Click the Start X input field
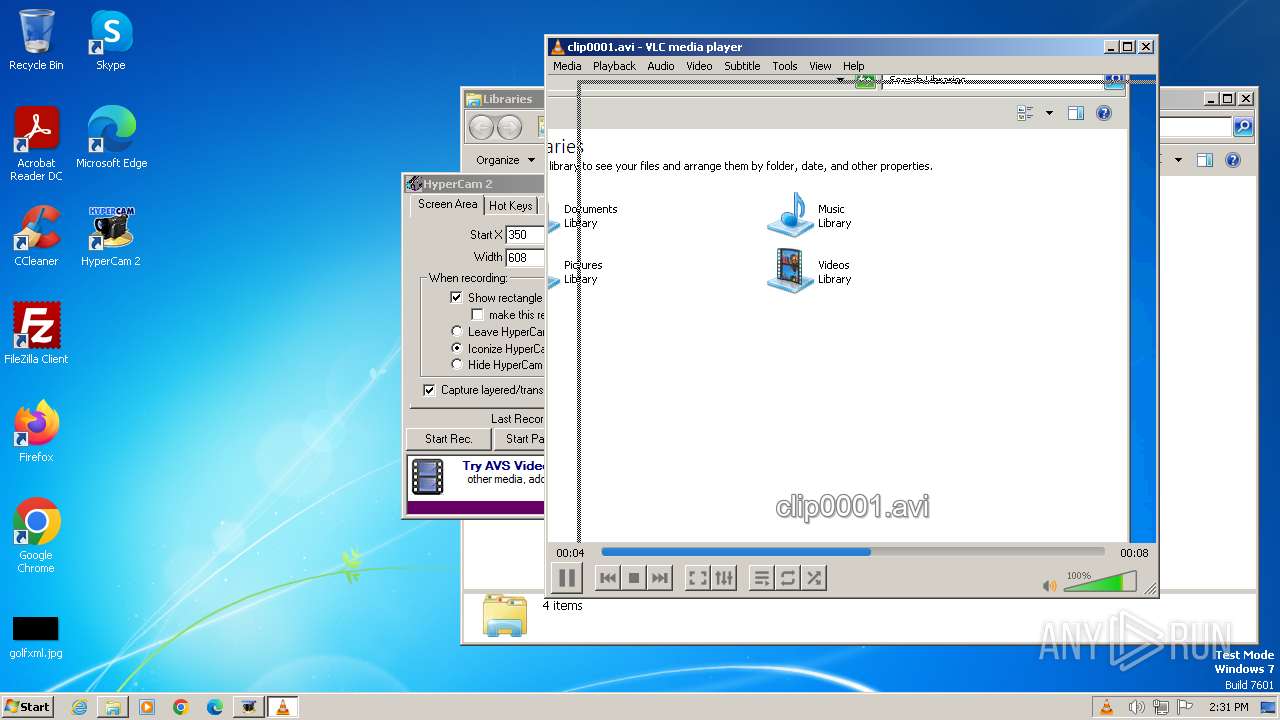This screenshot has height=720, width=1280. (525, 235)
